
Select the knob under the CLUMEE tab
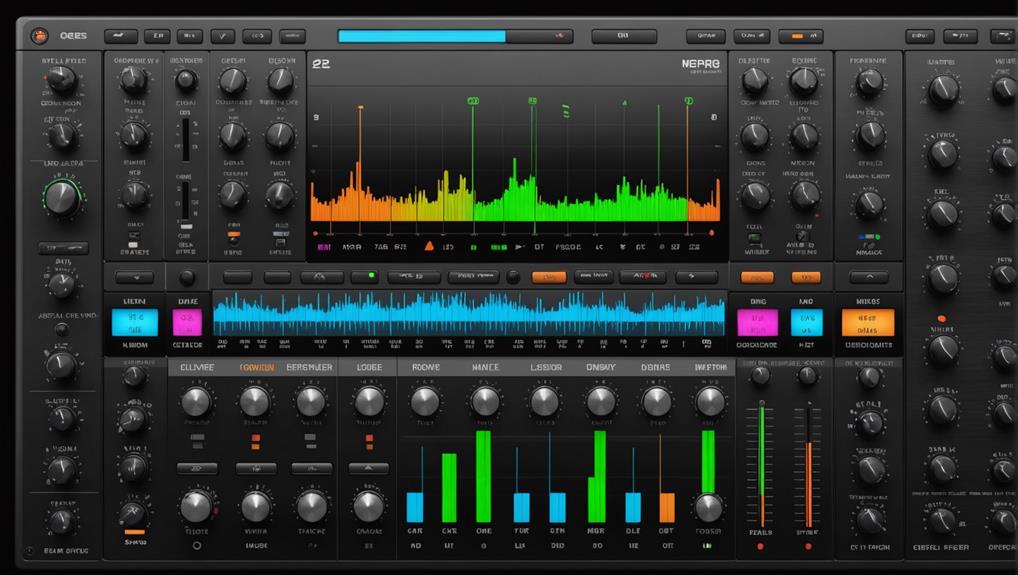[196, 402]
